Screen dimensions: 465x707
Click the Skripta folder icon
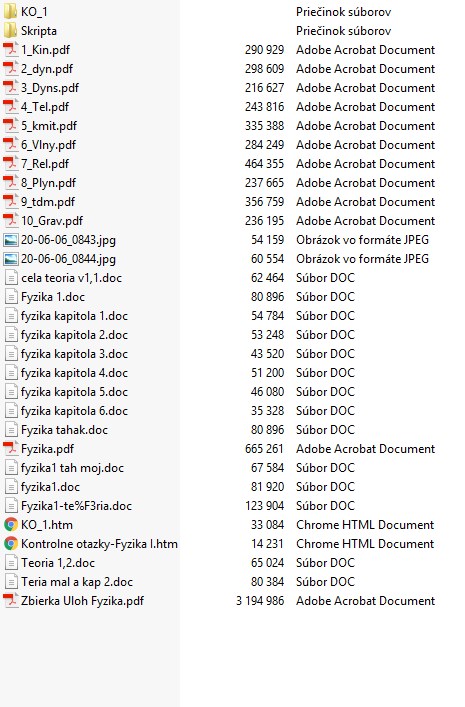[x=10, y=31]
